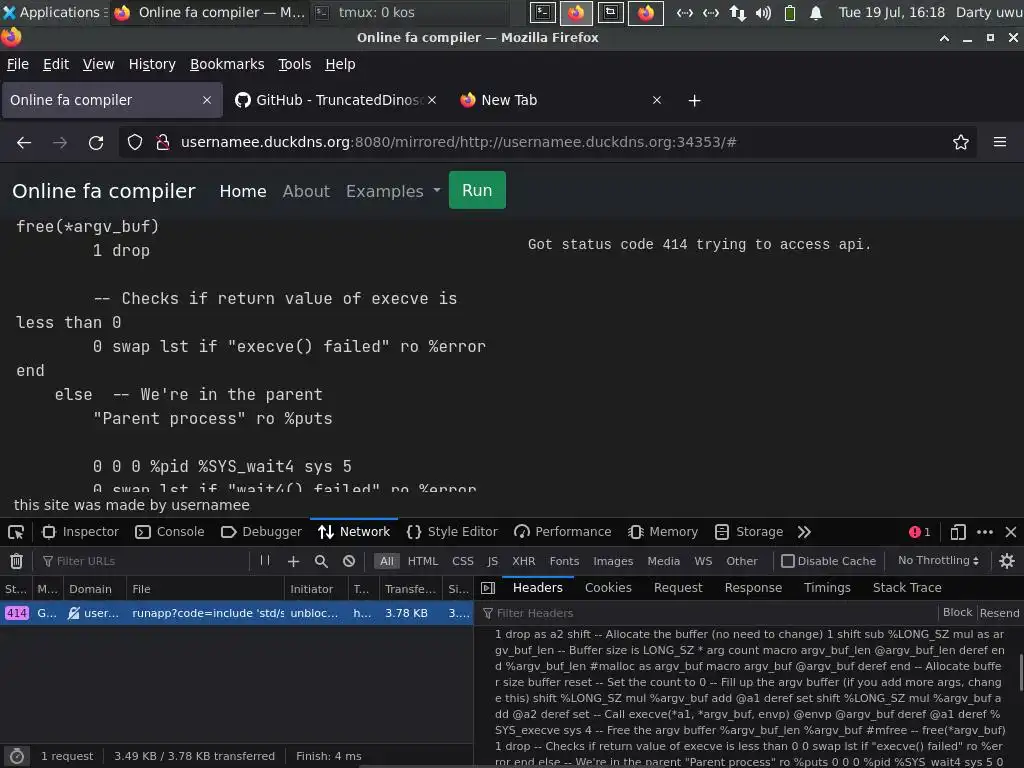This screenshot has width=1024, height=768.
Task: Clear the network log with trash icon
Action: [16, 561]
